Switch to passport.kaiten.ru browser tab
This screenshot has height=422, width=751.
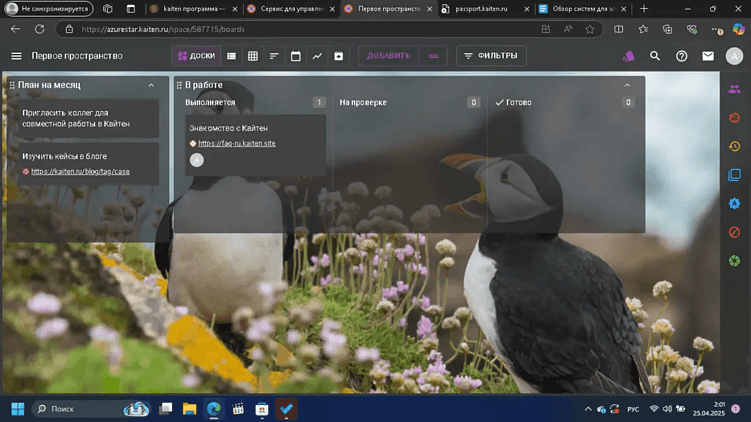pyautogui.click(x=481, y=8)
